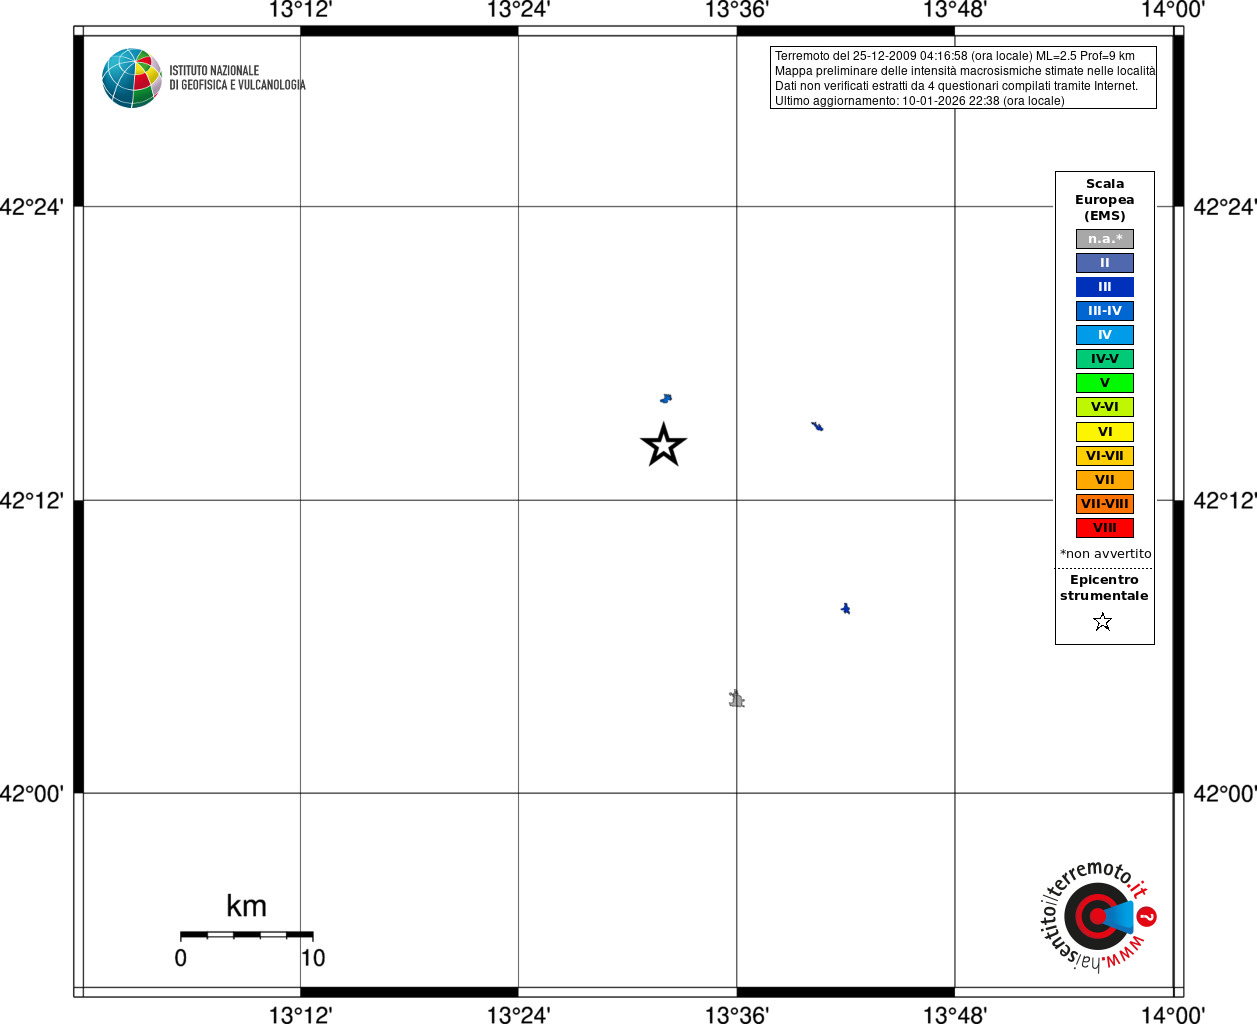Click the 'Dati non verificati' info line

pyautogui.click(x=957, y=86)
